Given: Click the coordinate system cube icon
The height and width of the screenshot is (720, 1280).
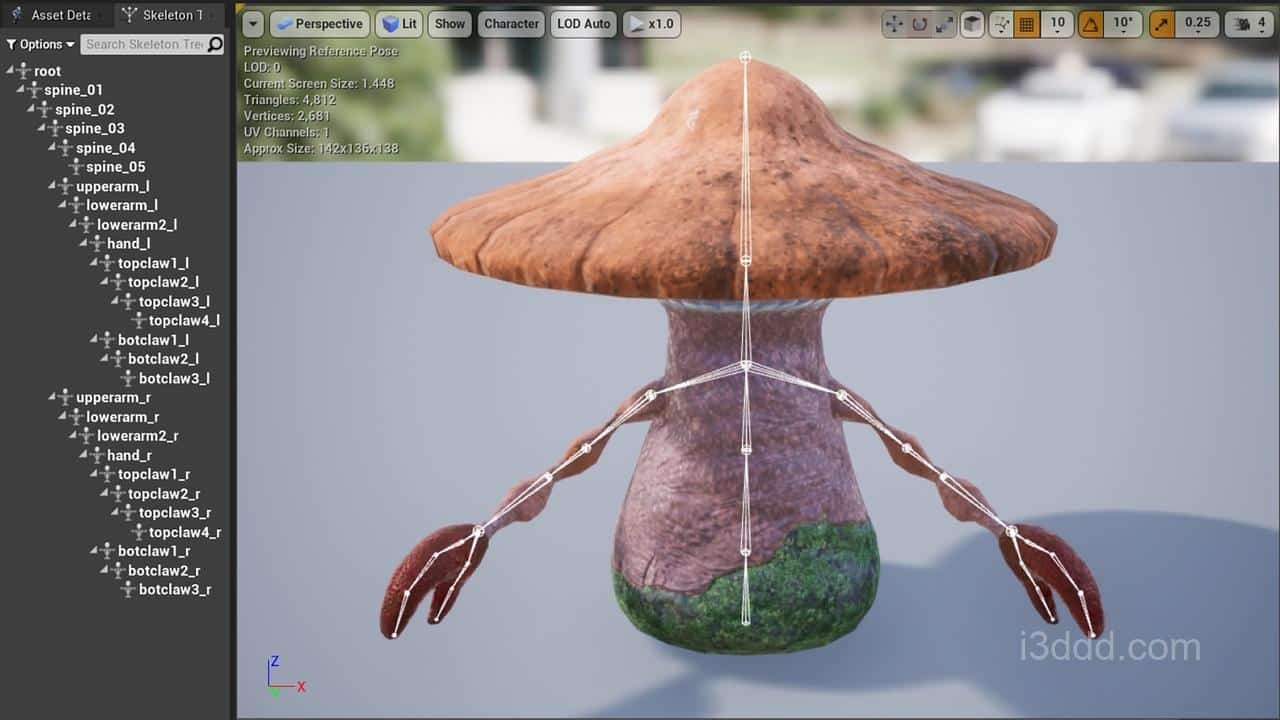Looking at the screenshot, I should 971,24.
